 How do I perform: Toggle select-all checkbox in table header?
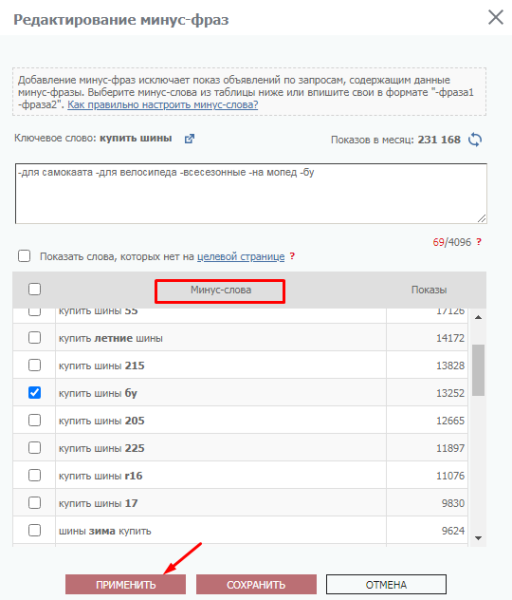34,289
